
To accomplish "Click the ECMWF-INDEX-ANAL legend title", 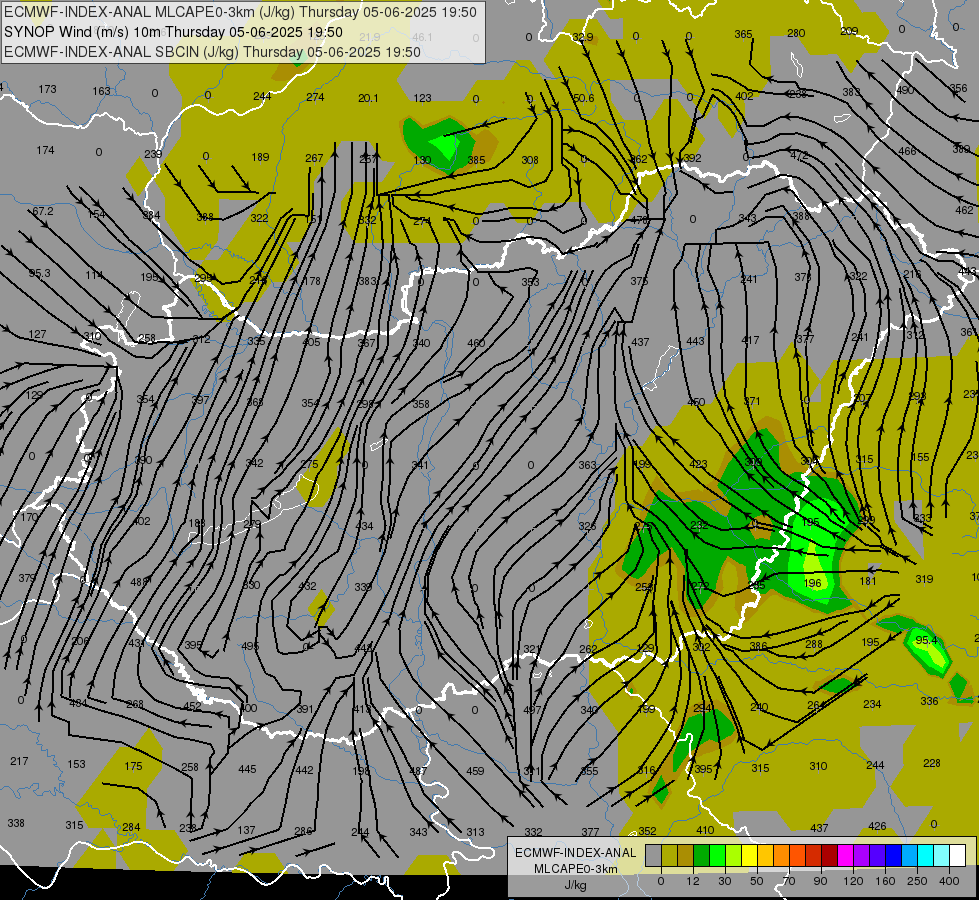I will 575,853.
